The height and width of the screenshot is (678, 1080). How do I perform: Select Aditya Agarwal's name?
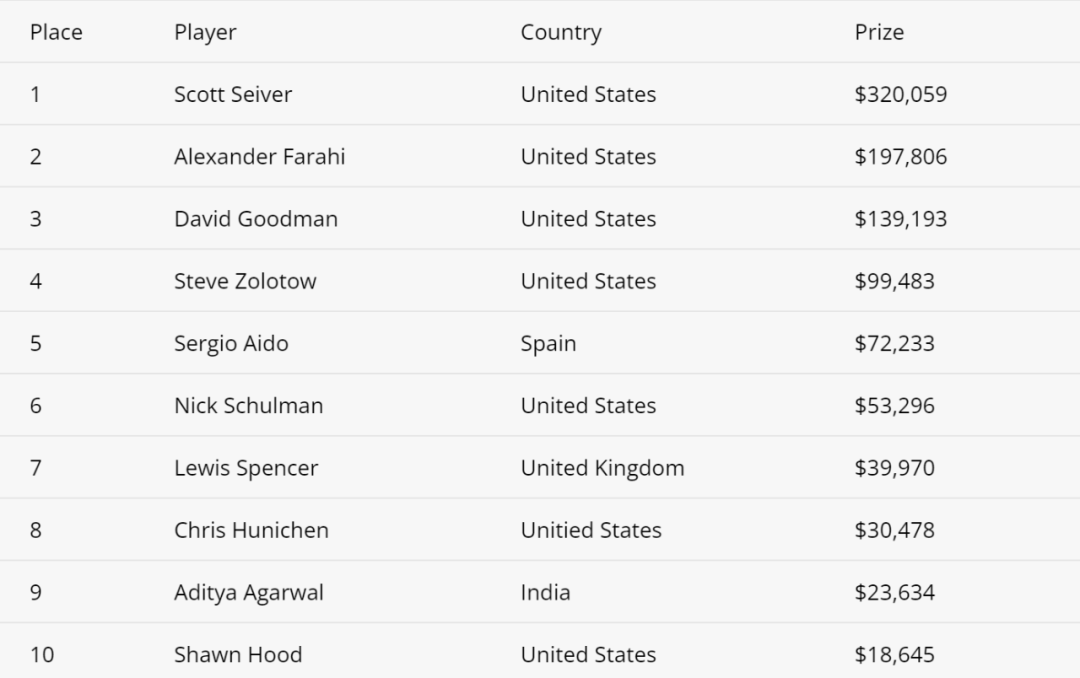249,593
